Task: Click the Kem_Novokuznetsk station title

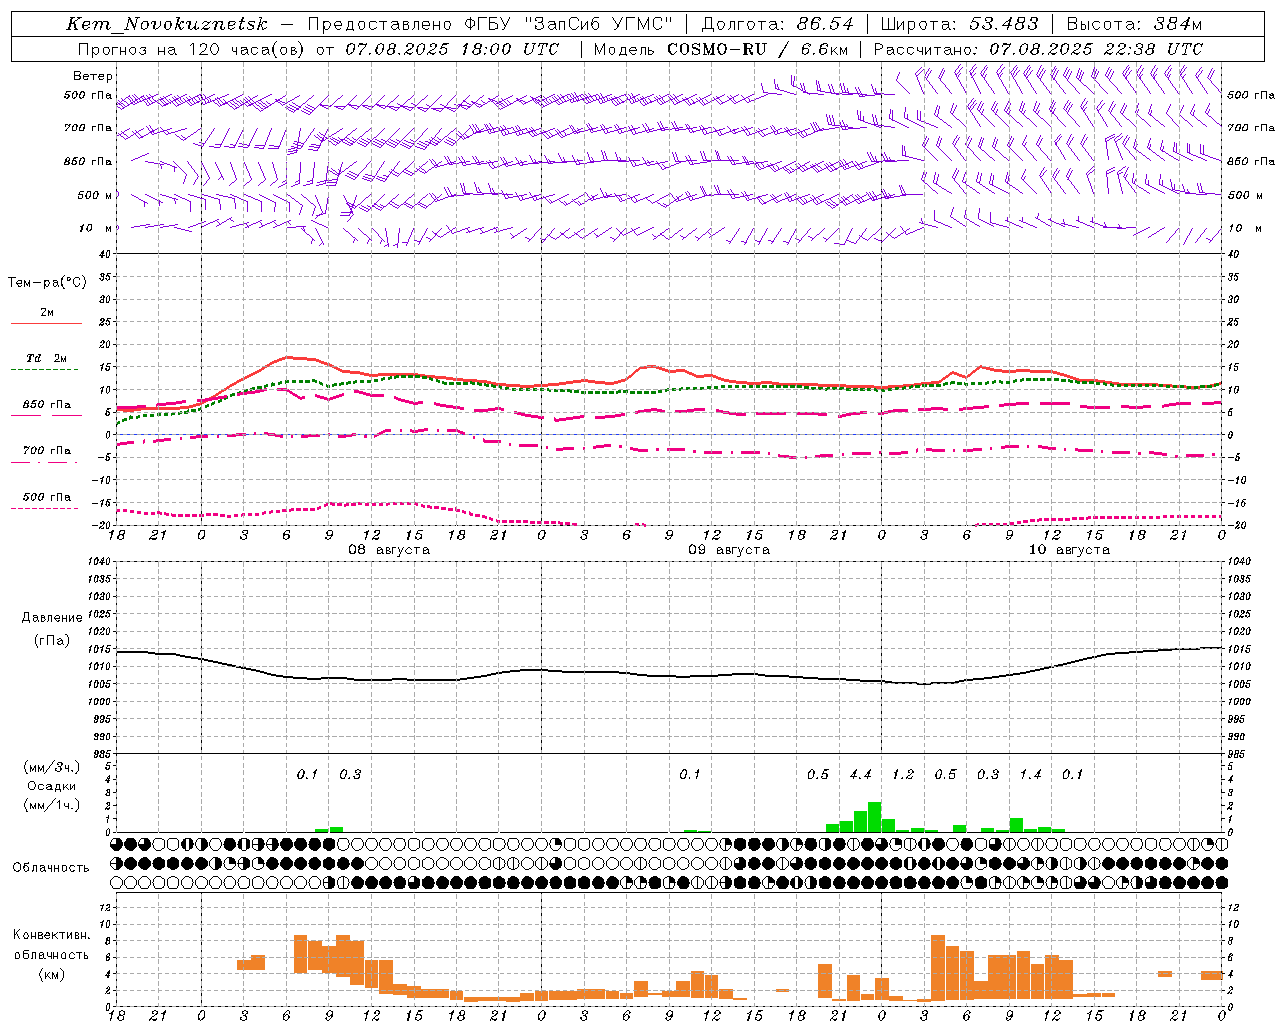Action: (x=167, y=24)
